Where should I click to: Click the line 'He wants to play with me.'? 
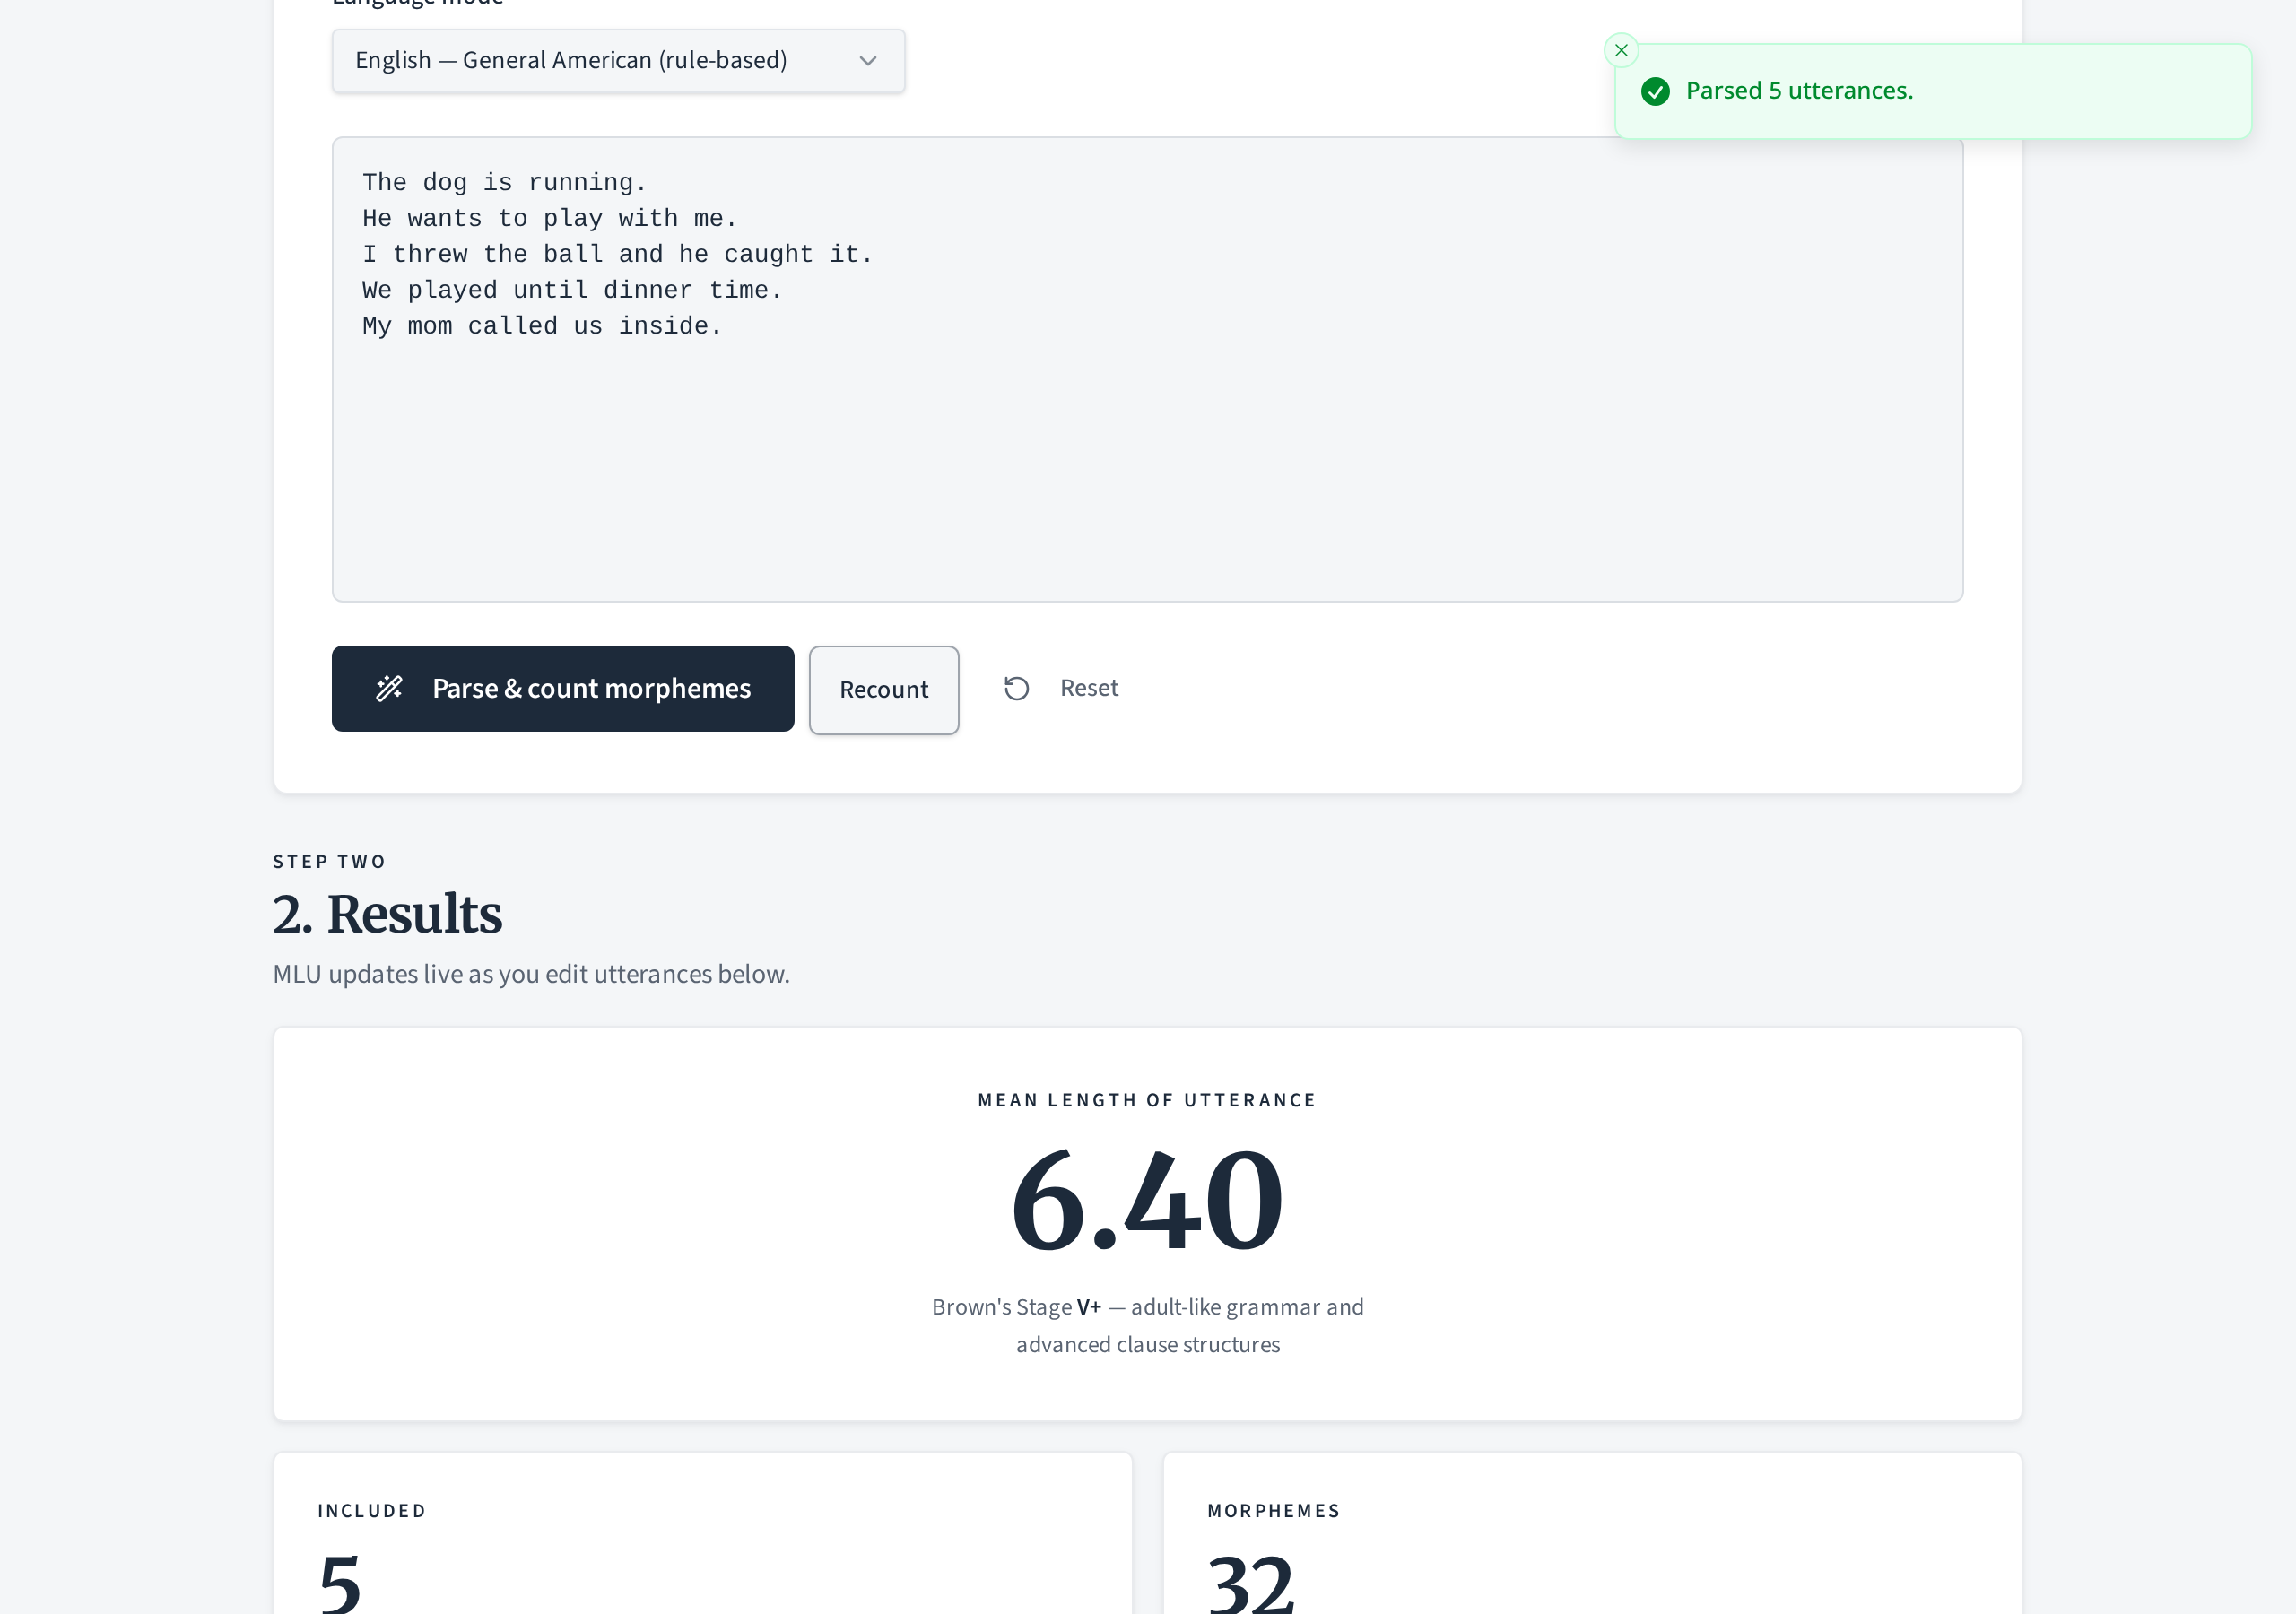(x=549, y=219)
